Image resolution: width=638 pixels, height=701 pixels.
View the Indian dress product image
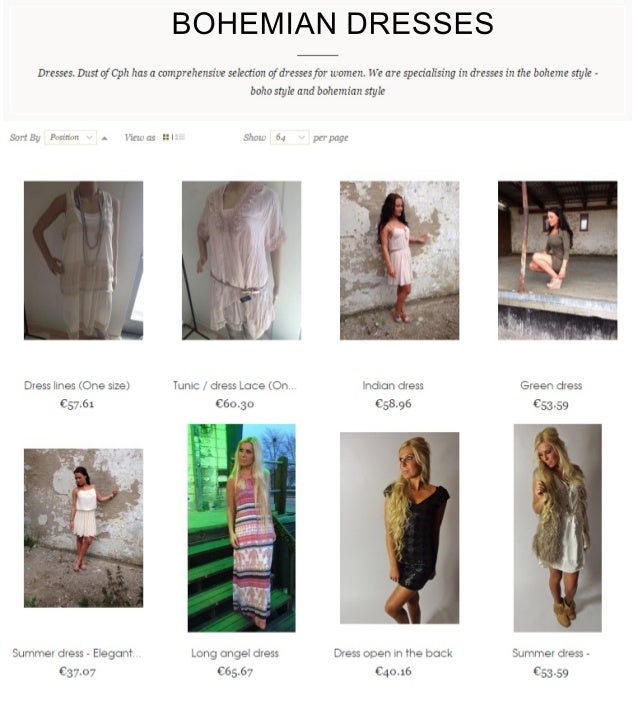399,260
